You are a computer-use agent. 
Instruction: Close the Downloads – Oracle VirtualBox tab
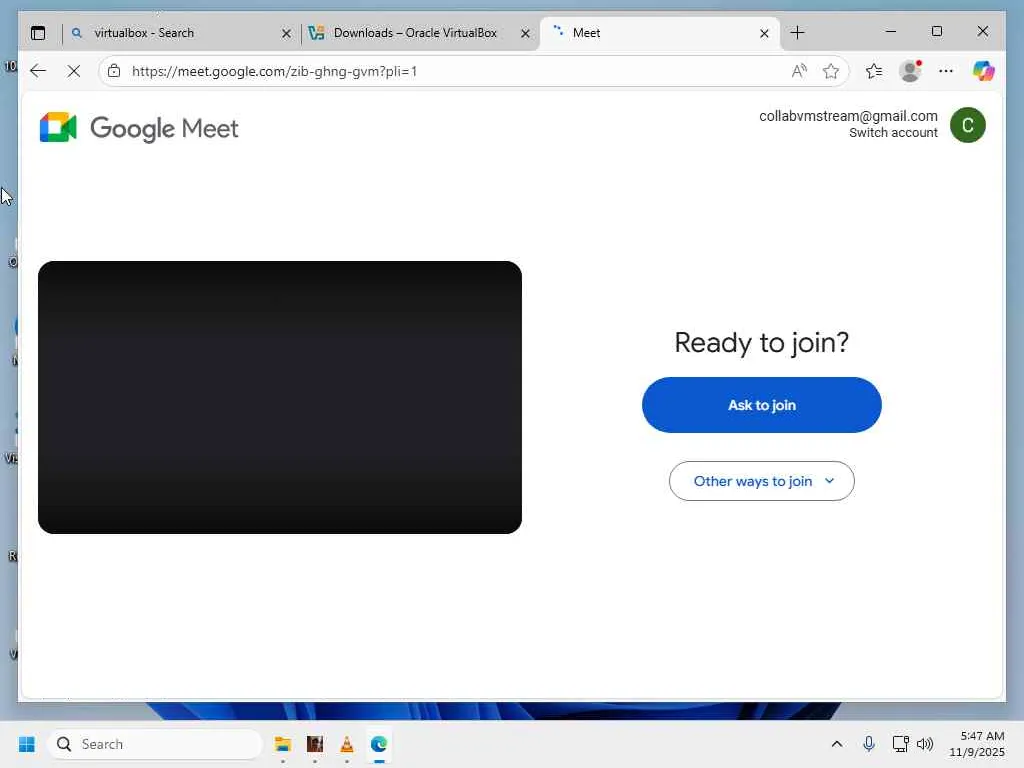(525, 33)
